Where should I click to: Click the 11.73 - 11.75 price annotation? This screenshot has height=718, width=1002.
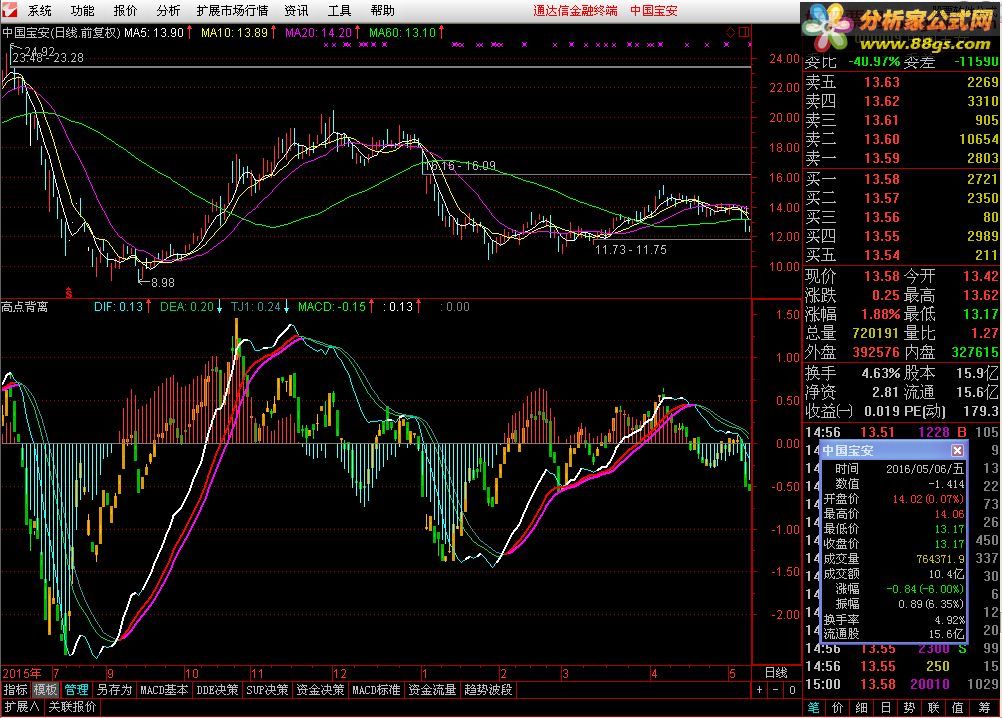(x=631, y=250)
